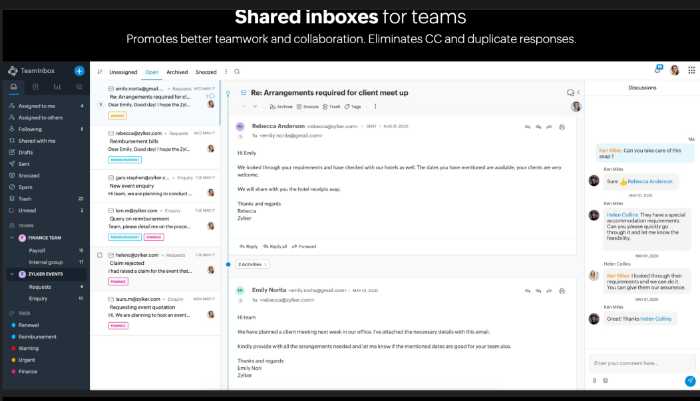Snooze the open conversation

coord(308,107)
